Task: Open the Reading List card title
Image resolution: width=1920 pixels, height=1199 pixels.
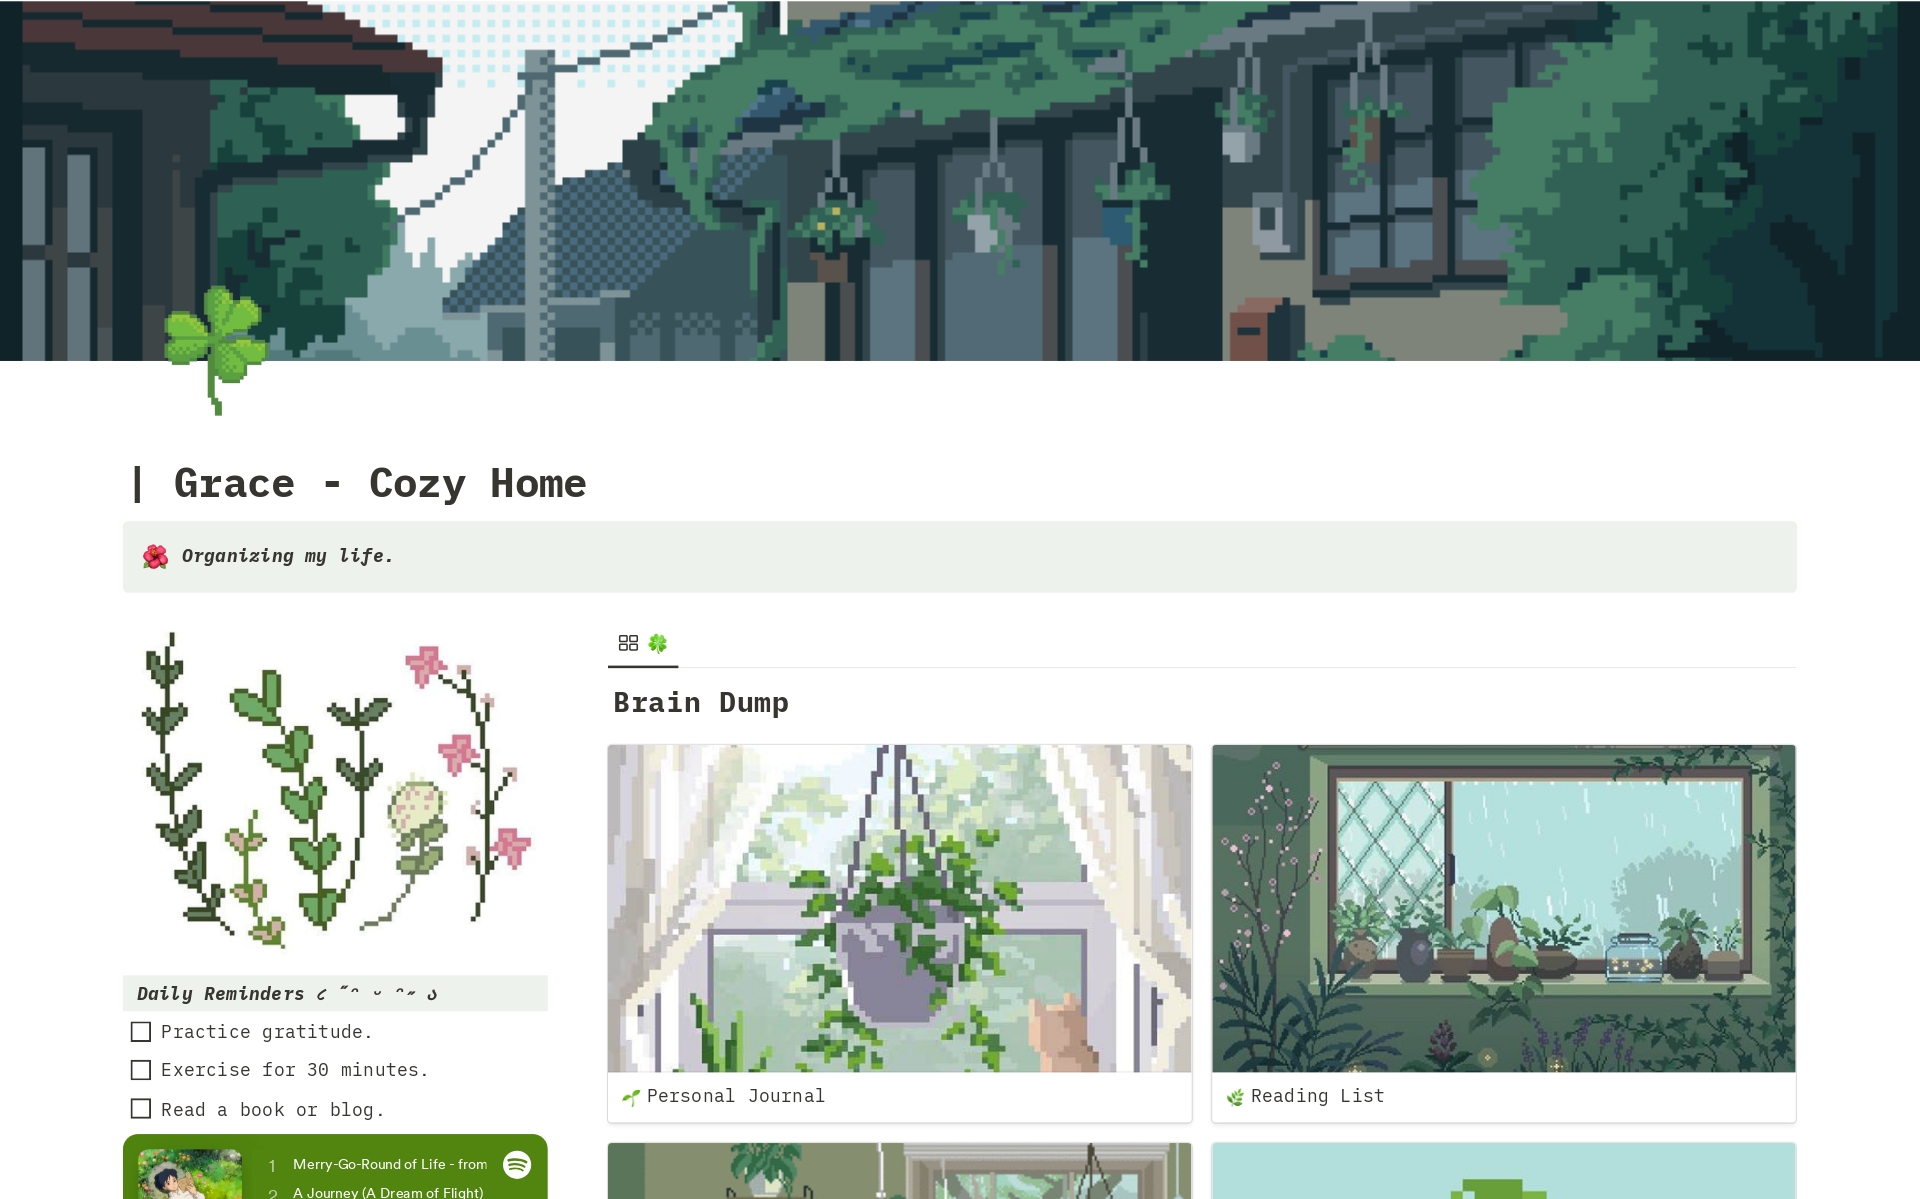Action: pyautogui.click(x=1318, y=1096)
